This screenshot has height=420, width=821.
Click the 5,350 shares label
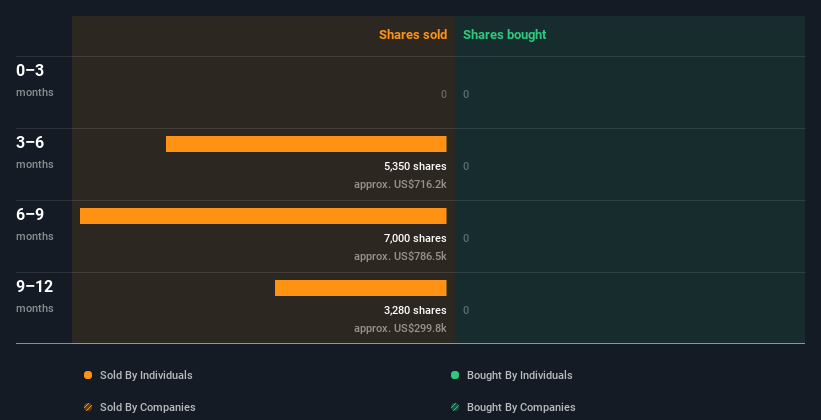click(415, 167)
